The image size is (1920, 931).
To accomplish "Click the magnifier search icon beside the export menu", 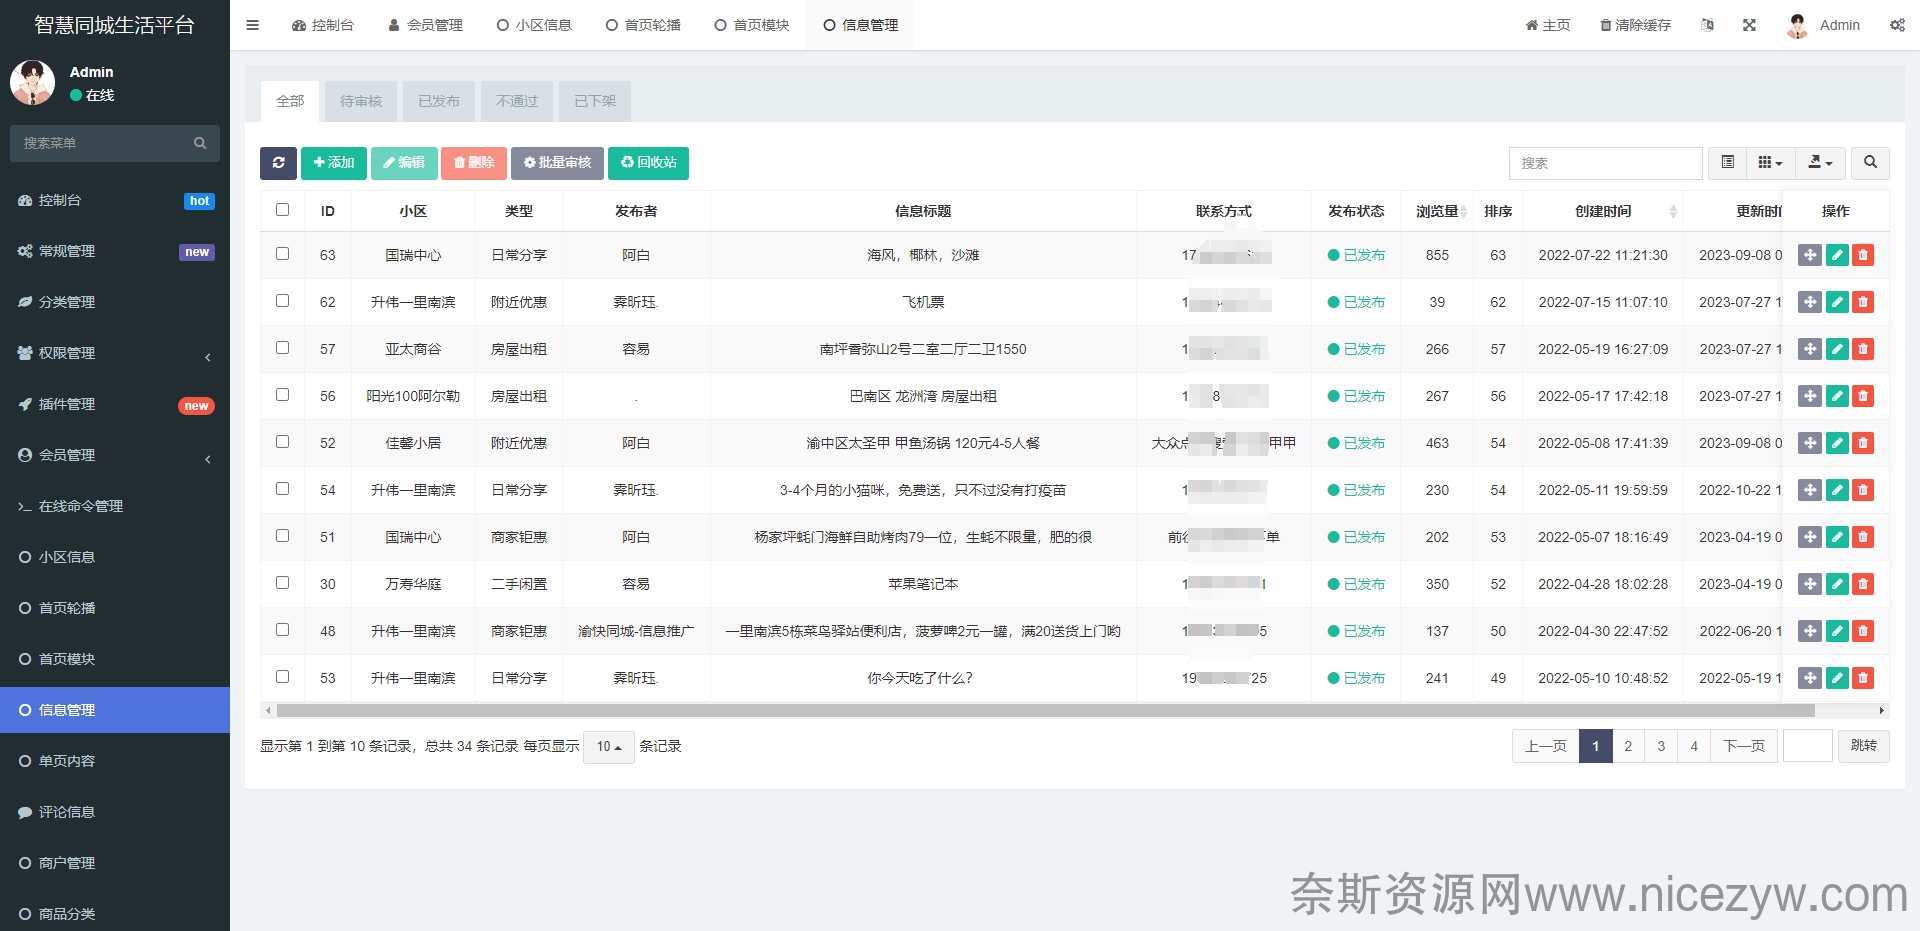I will [1870, 163].
